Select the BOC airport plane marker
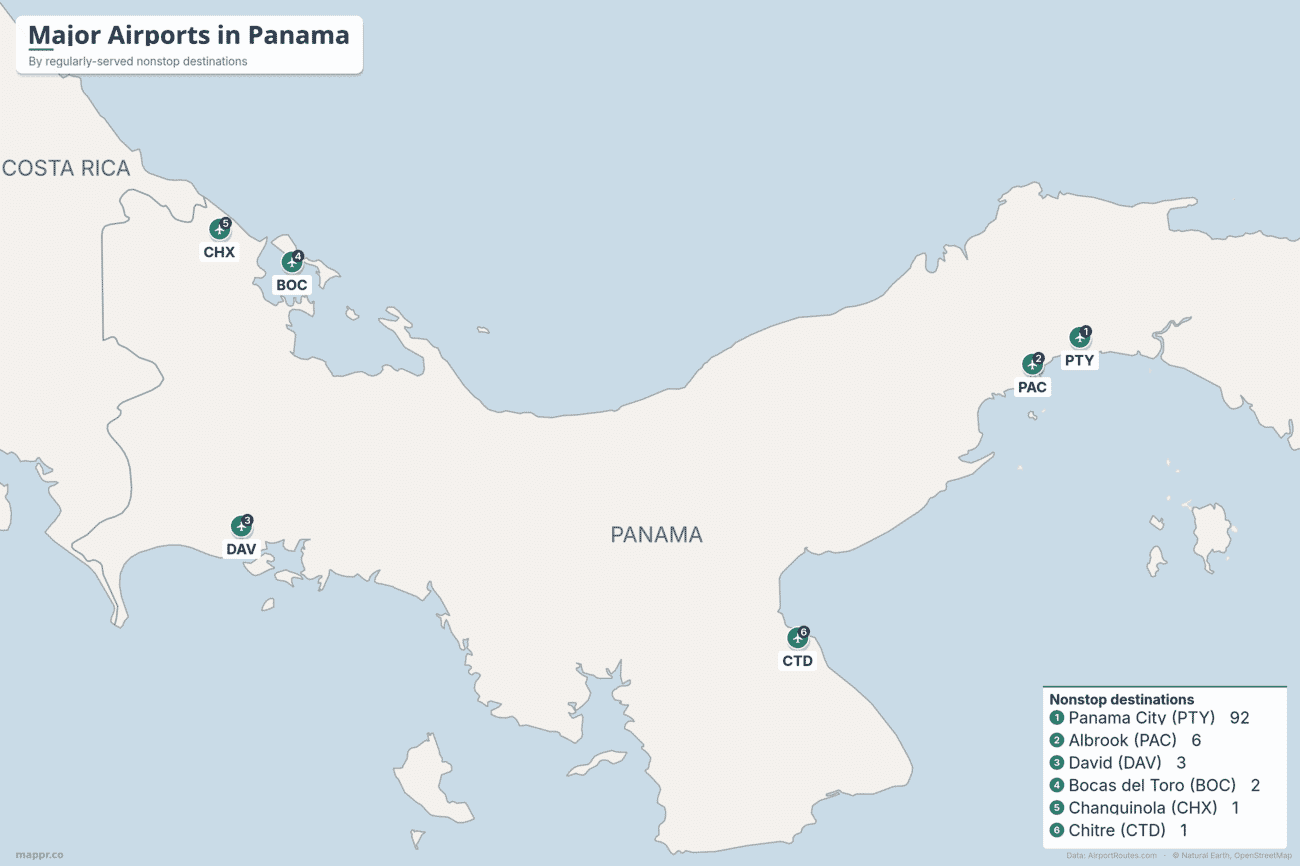This screenshot has height=866, width=1300. click(291, 262)
